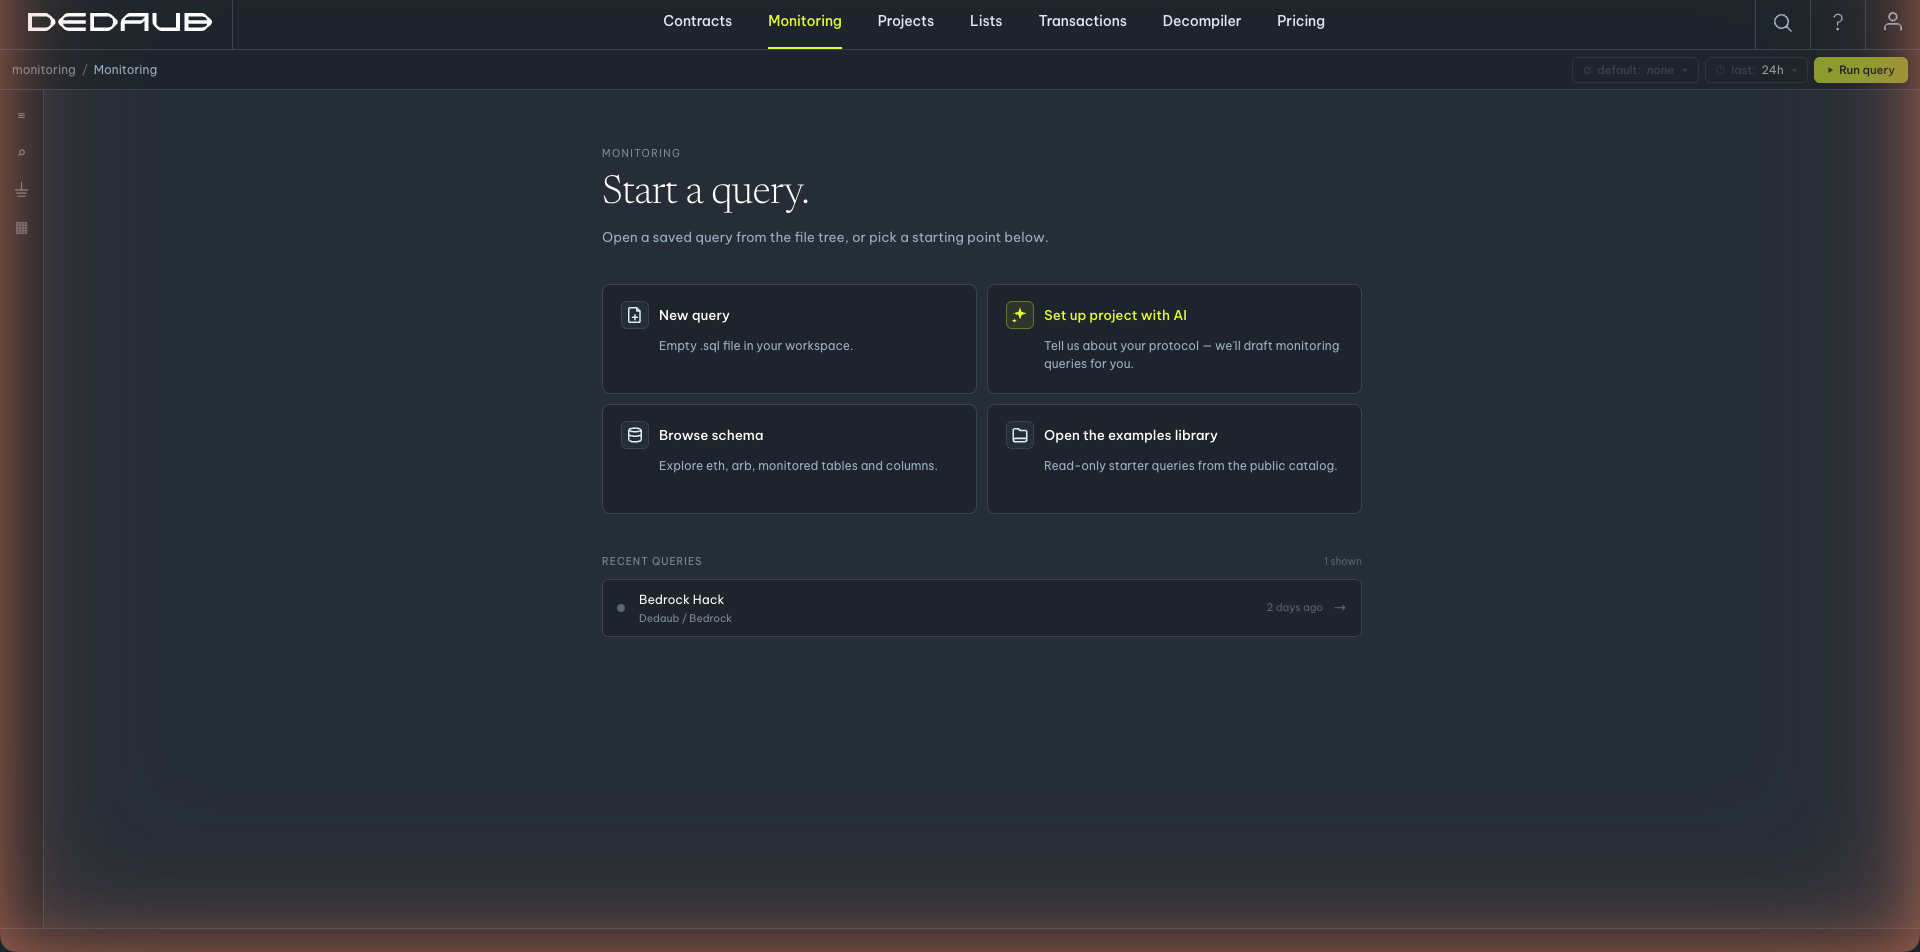Click the 'Dedaub / Bedrock' path text
Screen dimensions: 1920x952
coord(685,619)
